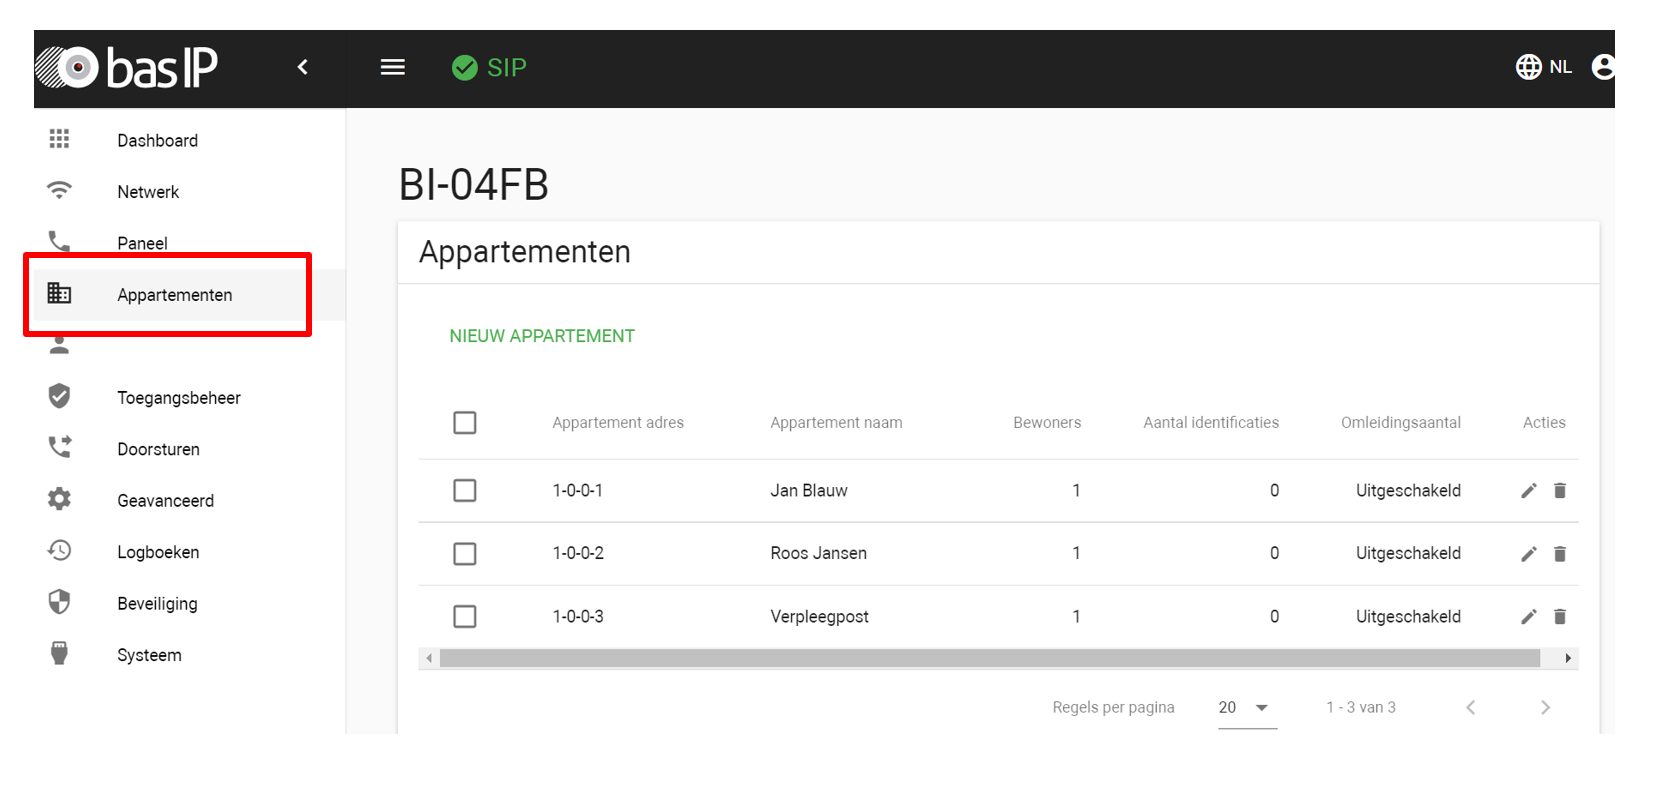The height and width of the screenshot is (805, 1654).
Task: Click Uitgeschakeld in the Jan Blauw row
Action: (x=1408, y=490)
